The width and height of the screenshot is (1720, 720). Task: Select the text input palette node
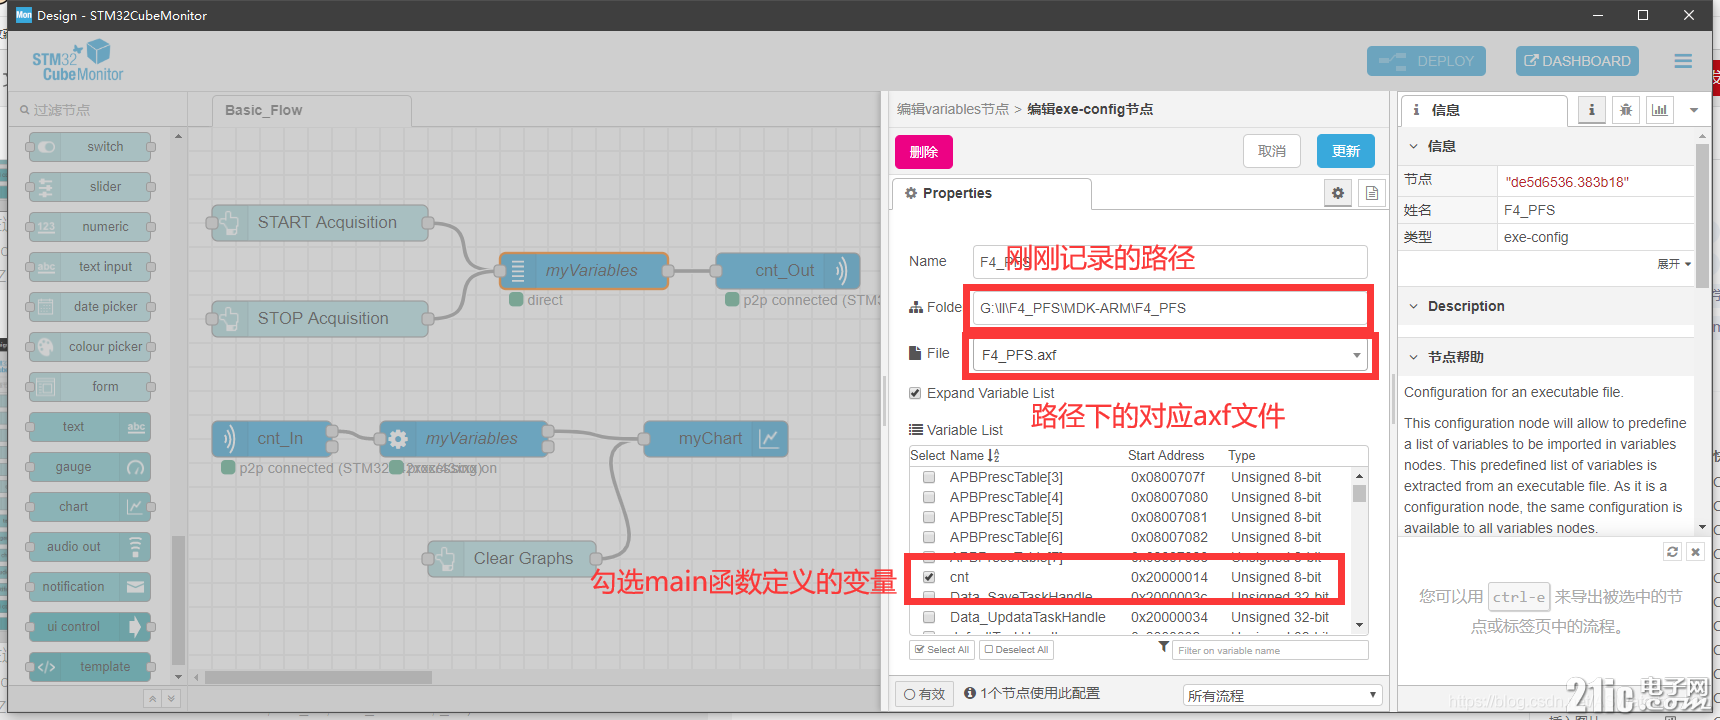pyautogui.click(x=90, y=267)
